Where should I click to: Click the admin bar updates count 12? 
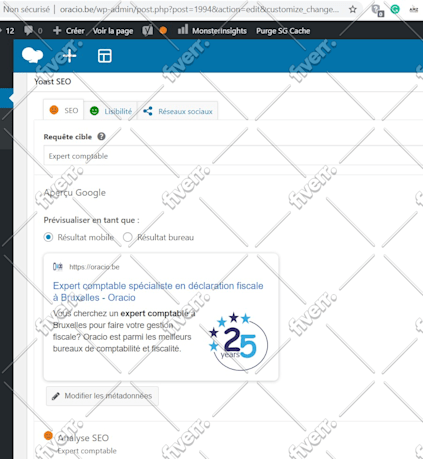(10, 31)
